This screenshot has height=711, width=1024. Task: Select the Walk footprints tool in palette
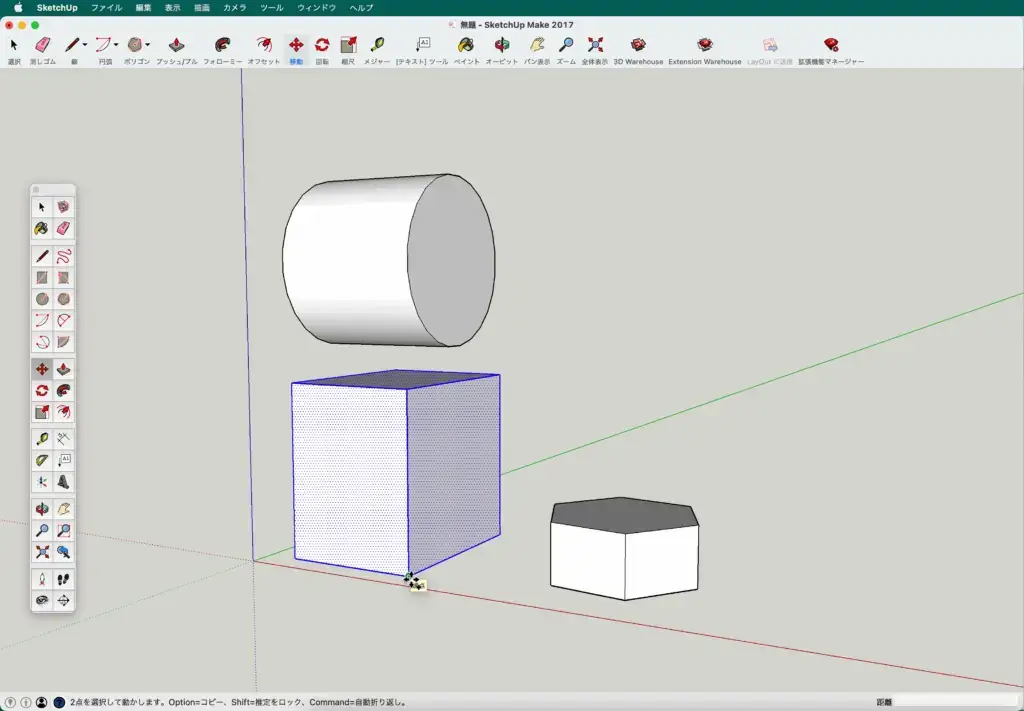click(x=63, y=579)
